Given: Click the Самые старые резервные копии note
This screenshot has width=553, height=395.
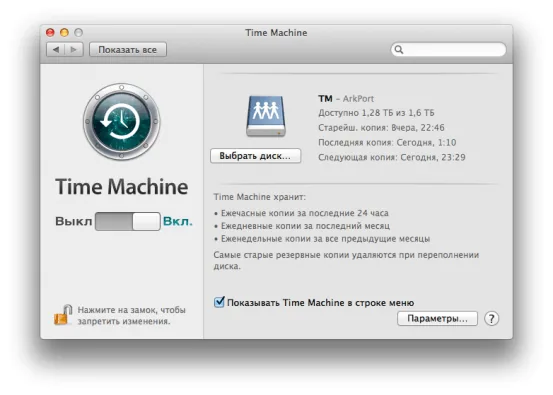Looking at the screenshot, I should pyautogui.click(x=346, y=260).
